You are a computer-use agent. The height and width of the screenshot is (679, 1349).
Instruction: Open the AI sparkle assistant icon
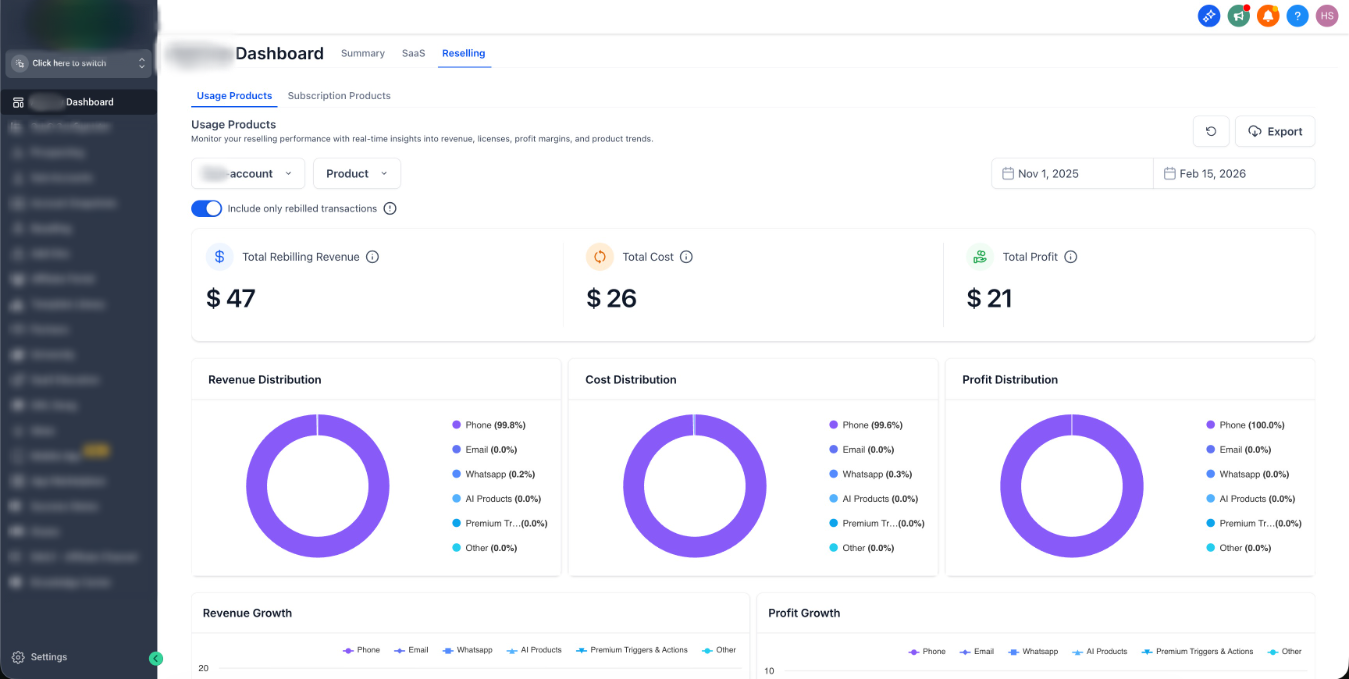(x=1209, y=16)
